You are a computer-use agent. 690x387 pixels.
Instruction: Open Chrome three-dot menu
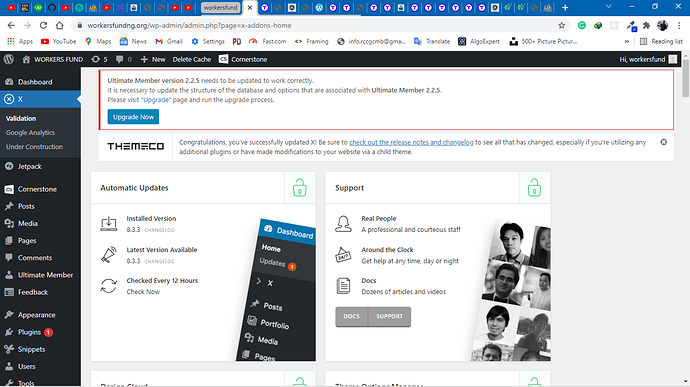click(679, 26)
